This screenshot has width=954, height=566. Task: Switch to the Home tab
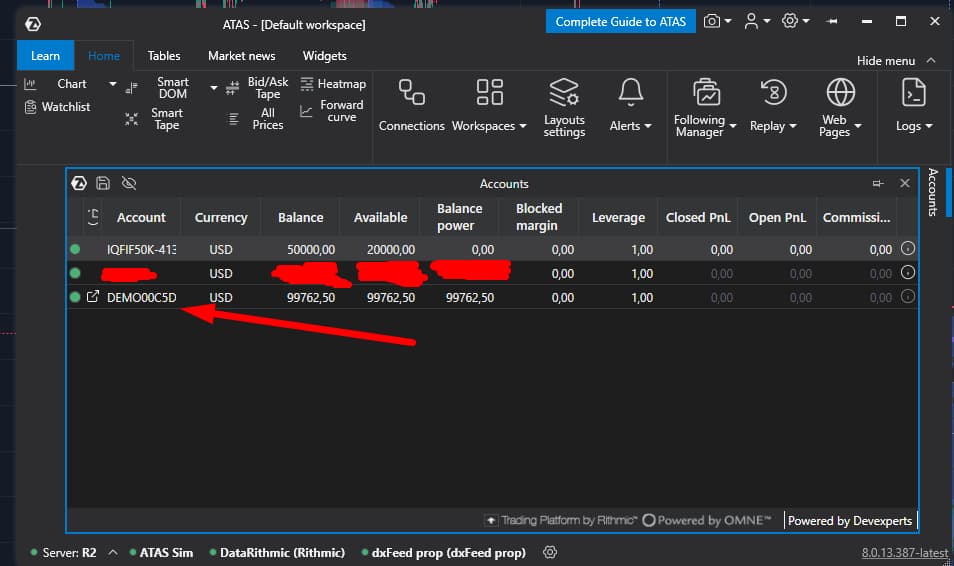[x=104, y=56]
